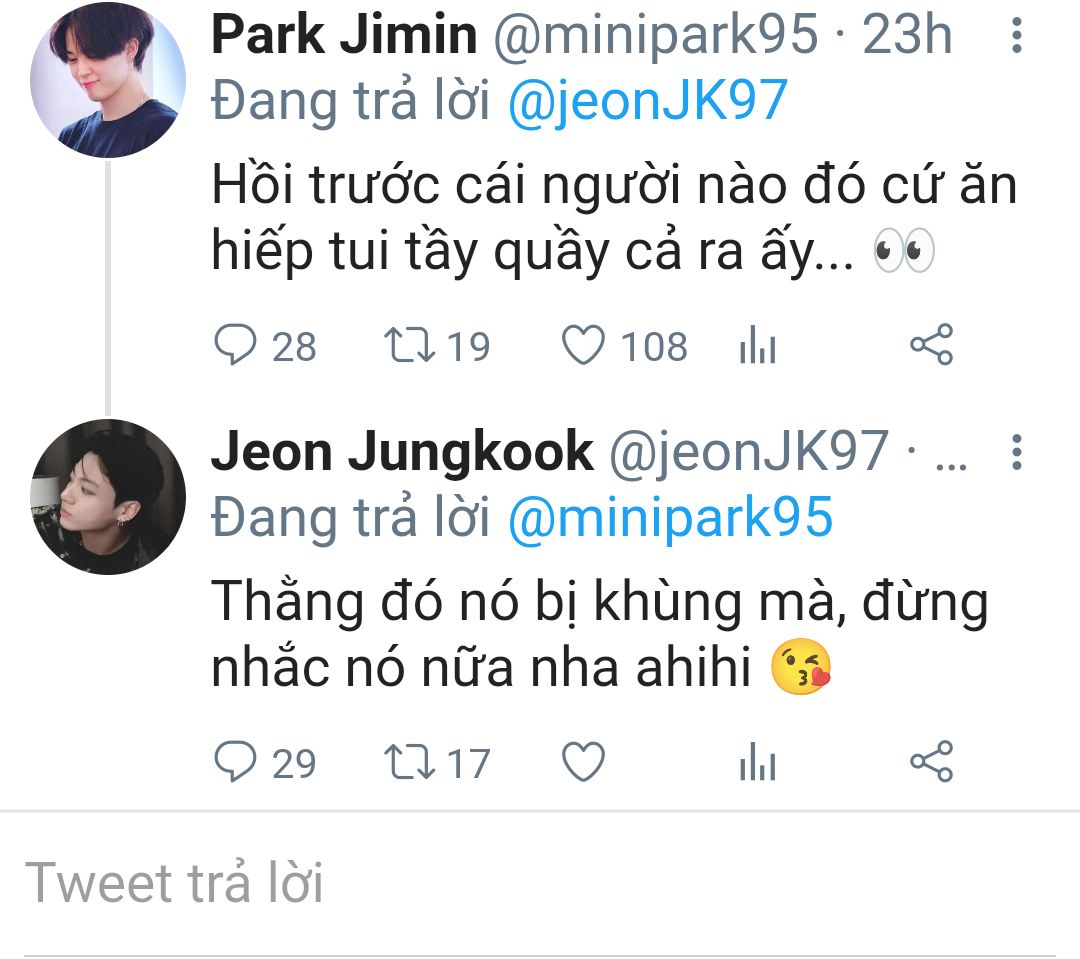
Task: Focus the "Tweet trả lời" reply field
Action: point(540,883)
